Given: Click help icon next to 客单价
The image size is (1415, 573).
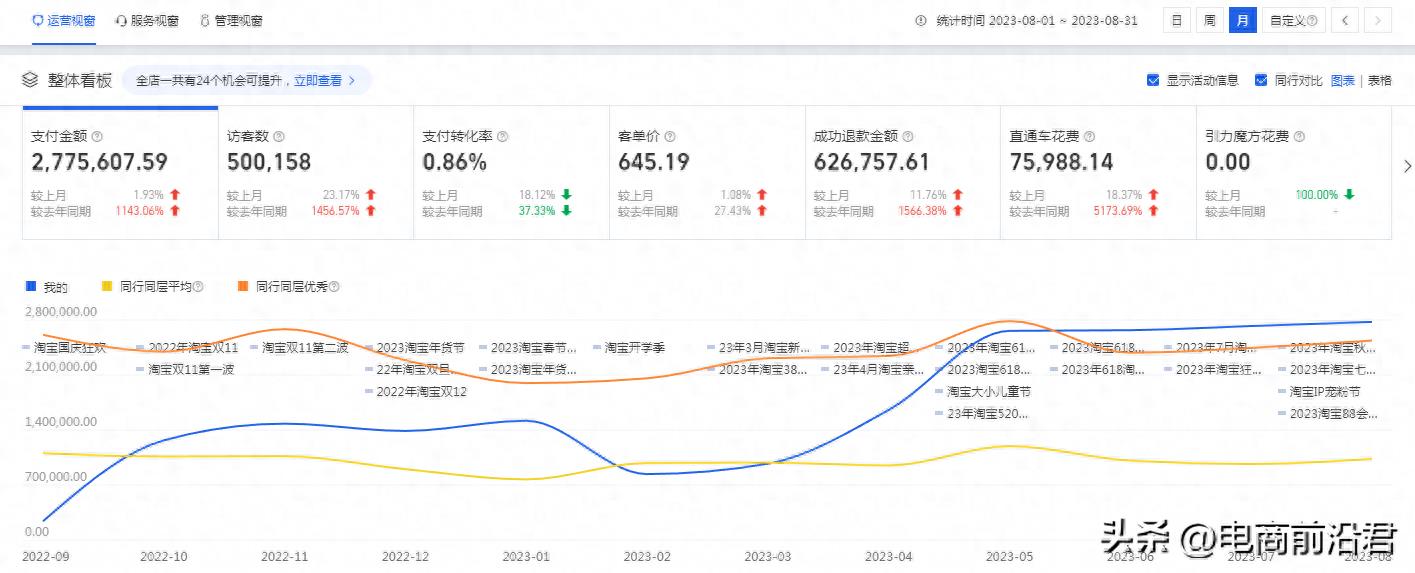Looking at the screenshot, I should [x=670, y=137].
